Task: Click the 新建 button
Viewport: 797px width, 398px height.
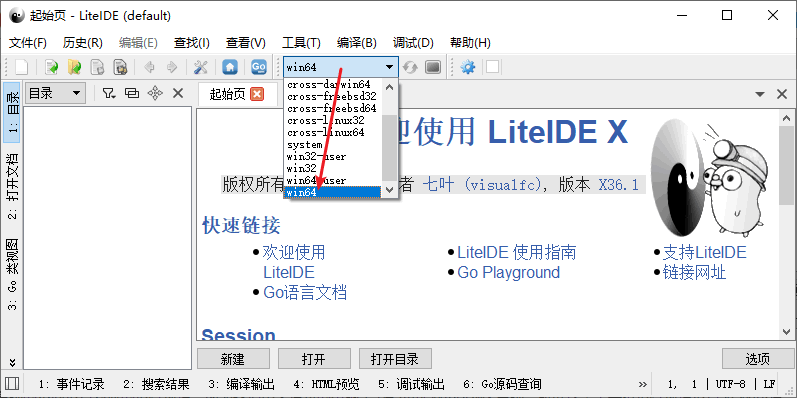Action: coord(233,359)
